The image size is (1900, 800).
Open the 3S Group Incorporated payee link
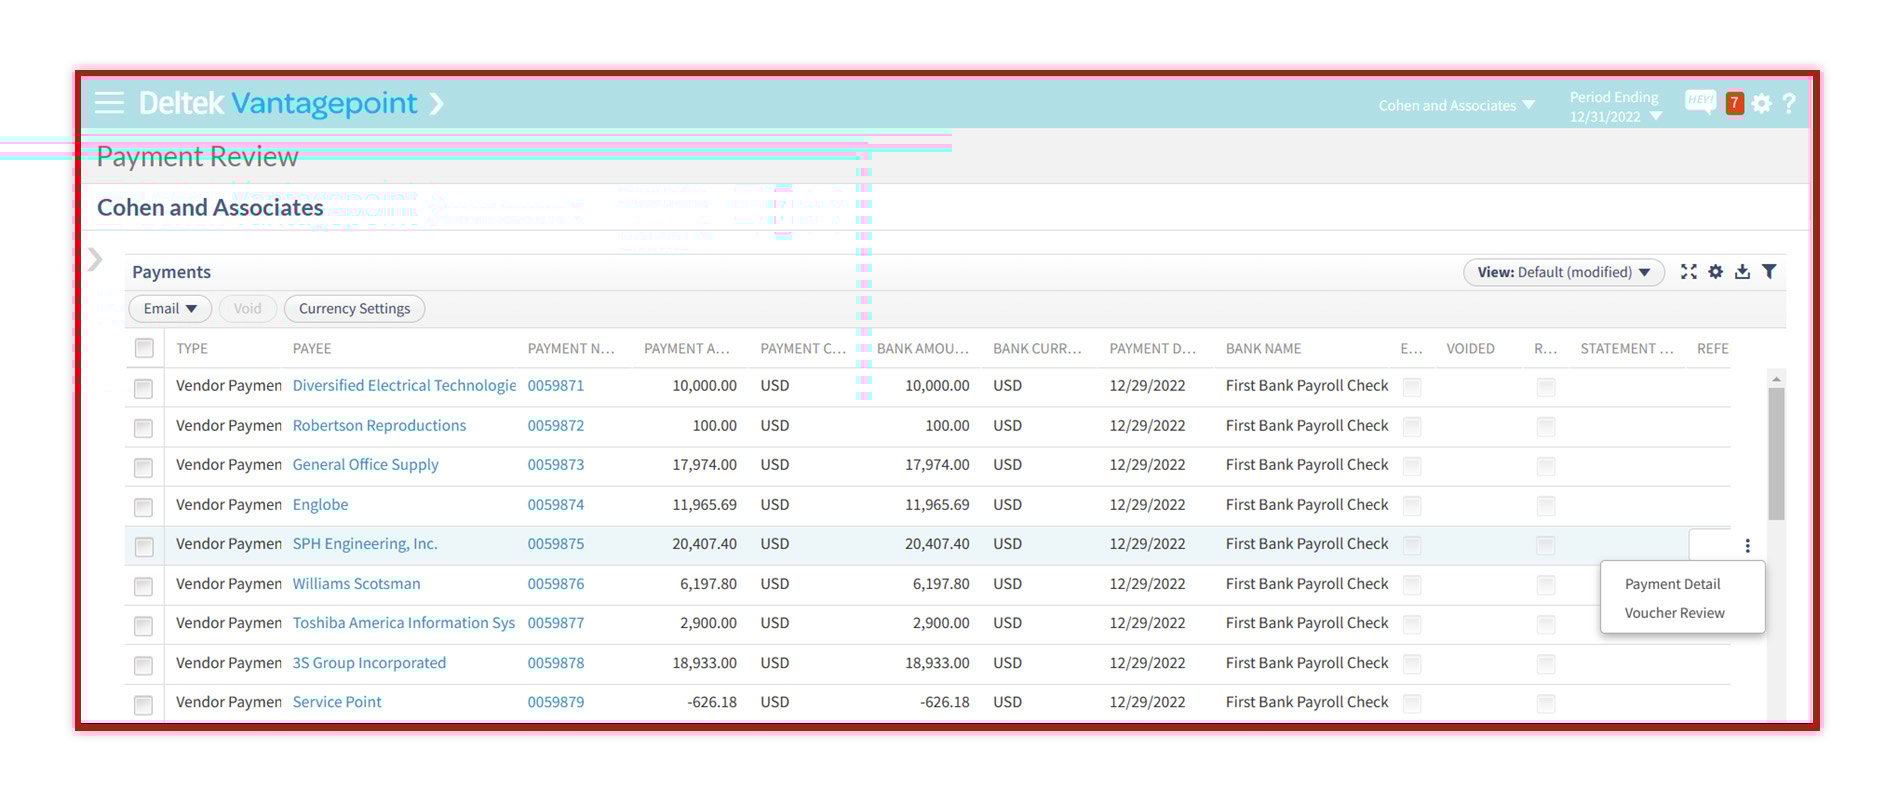tap(369, 663)
